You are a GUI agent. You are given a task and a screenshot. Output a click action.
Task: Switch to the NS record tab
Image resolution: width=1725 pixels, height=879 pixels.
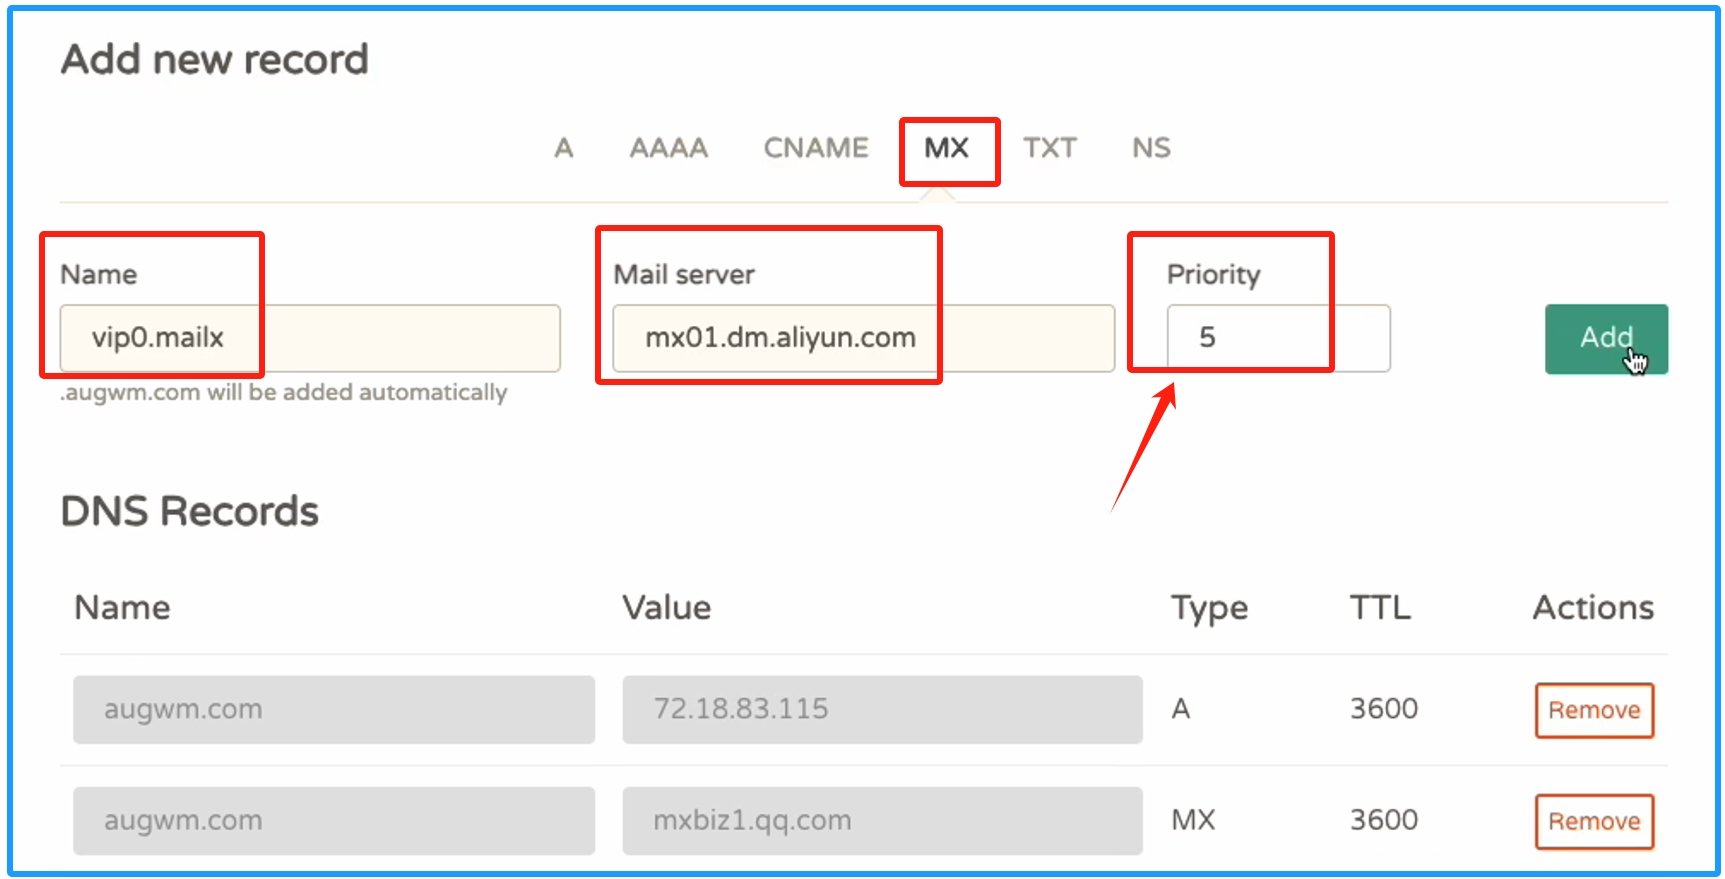(x=1151, y=148)
